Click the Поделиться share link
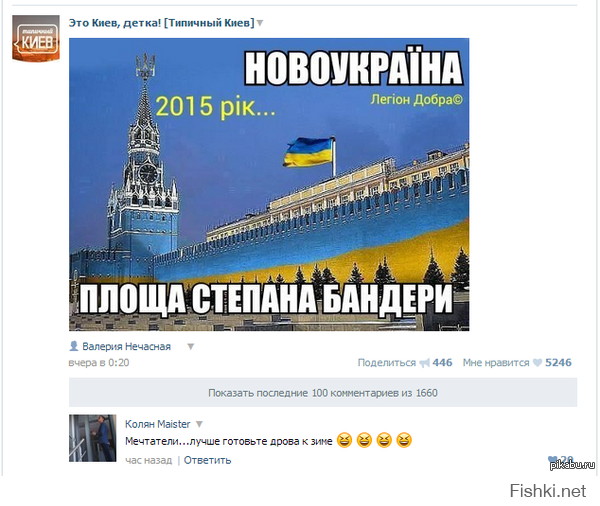The image size is (600, 506). pyautogui.click(x=386, y=362)
